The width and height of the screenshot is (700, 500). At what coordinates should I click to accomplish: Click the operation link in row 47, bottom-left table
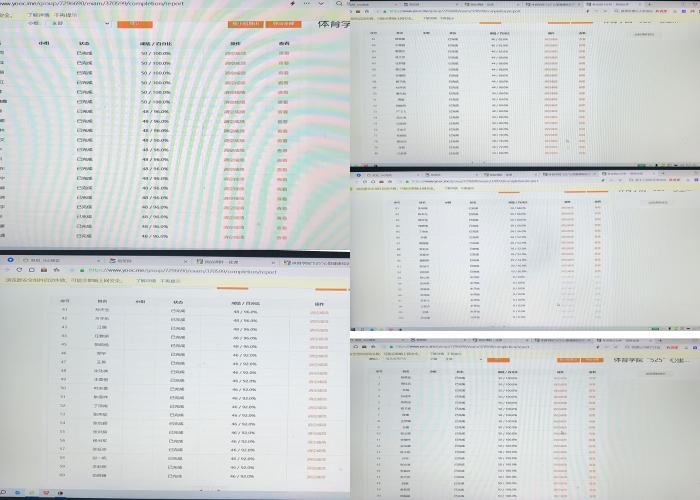(318, 364)
